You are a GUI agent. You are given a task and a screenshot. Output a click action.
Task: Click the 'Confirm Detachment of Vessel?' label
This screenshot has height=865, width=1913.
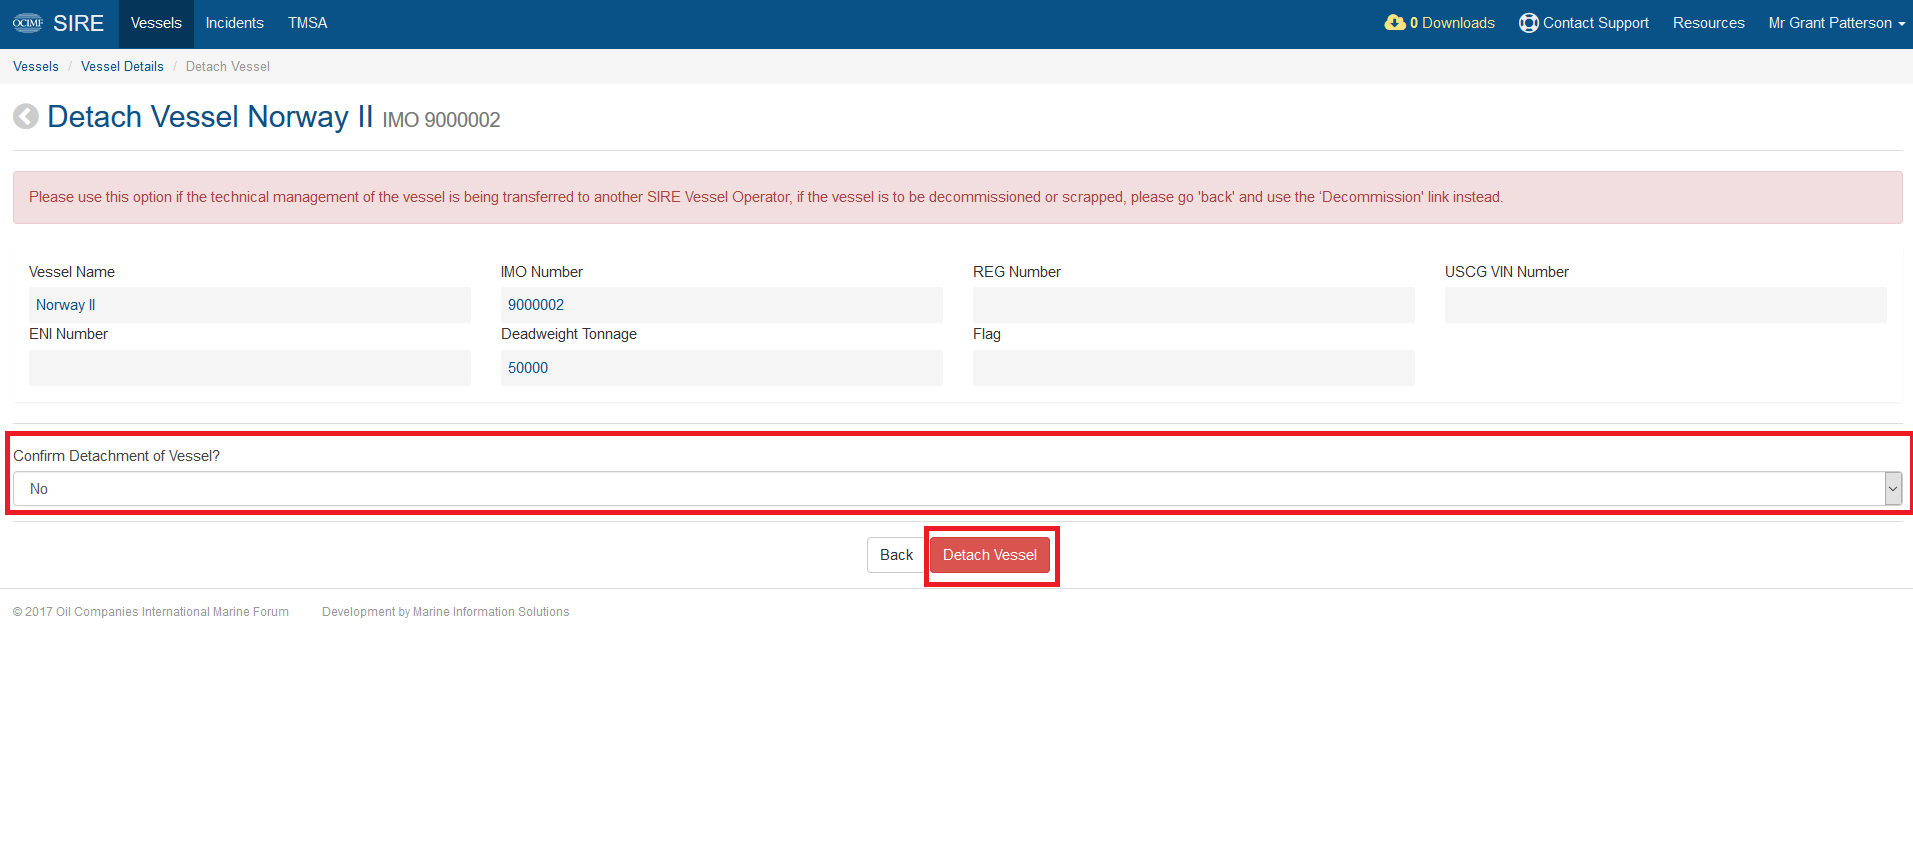[x=116, y=456]
